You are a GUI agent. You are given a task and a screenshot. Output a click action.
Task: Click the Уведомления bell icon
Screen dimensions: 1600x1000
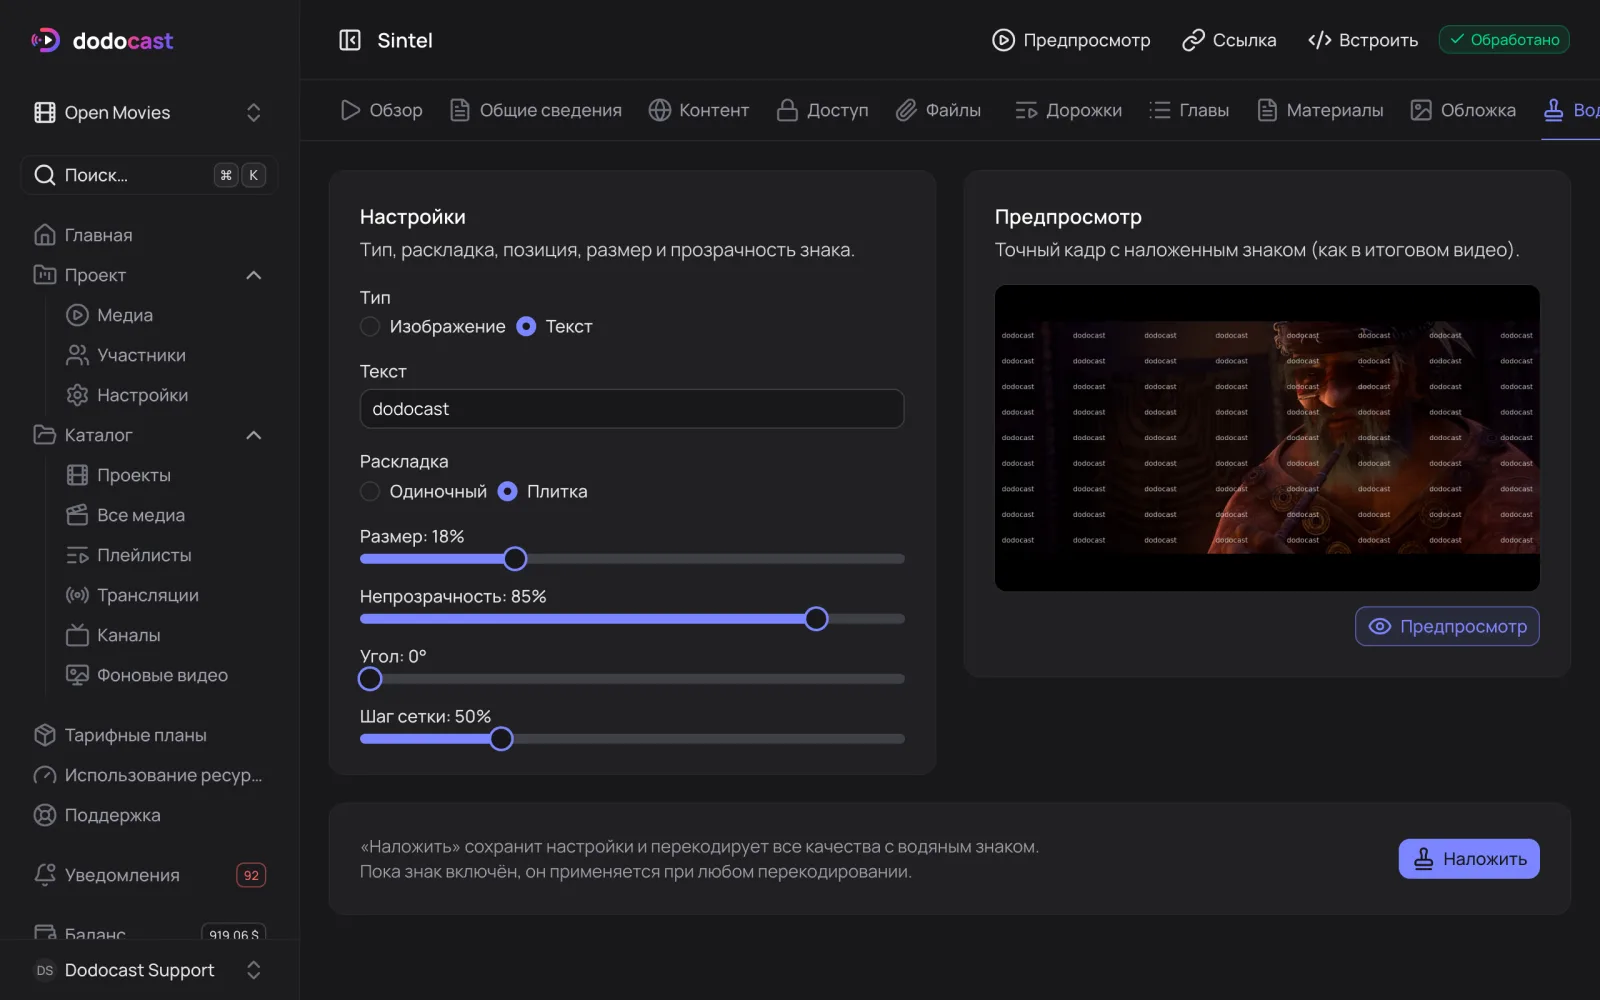45,875
